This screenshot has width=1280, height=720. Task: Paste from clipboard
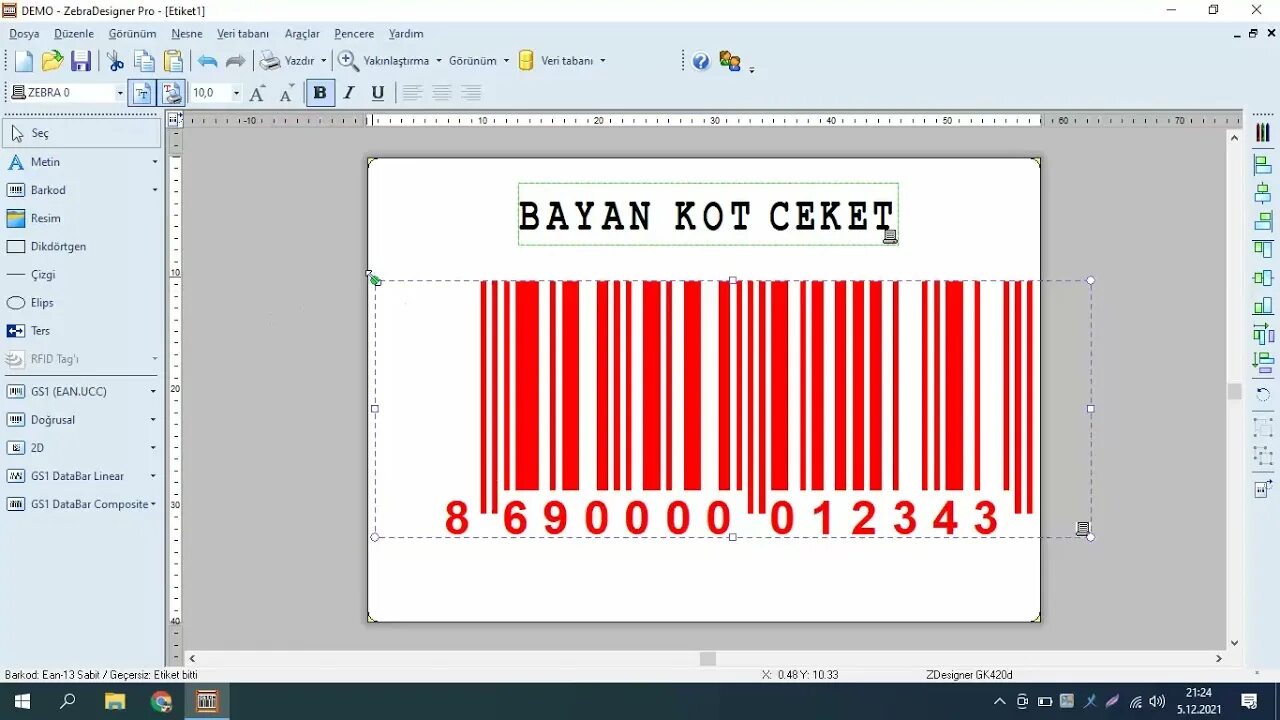(x=173, y=61)
